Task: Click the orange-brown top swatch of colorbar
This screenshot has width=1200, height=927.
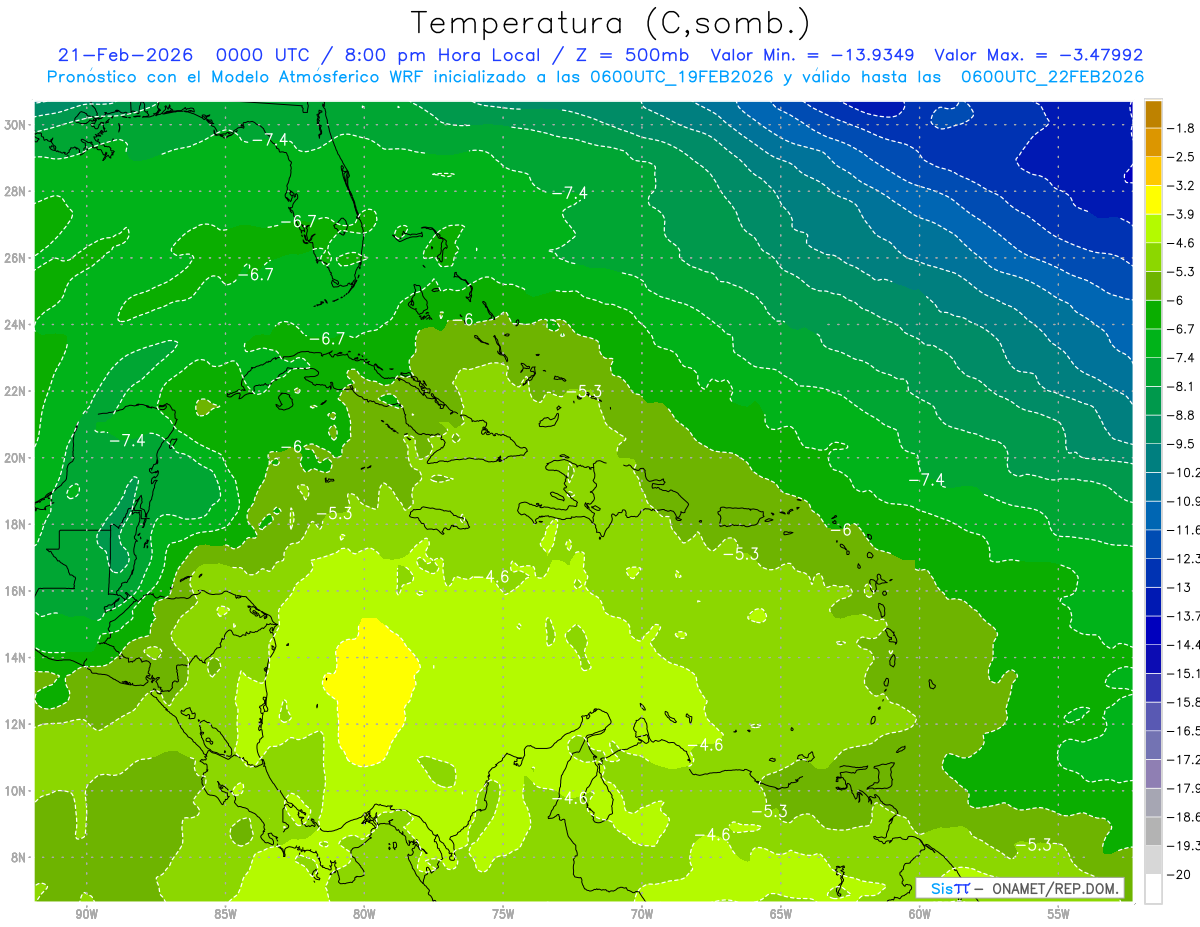Action: [1153, 114]
